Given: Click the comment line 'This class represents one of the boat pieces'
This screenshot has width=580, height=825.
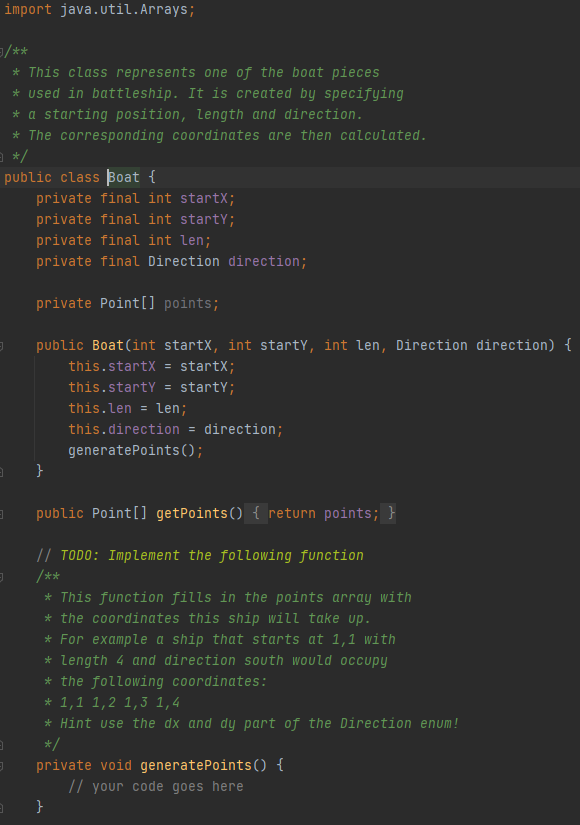Looking at the screenshot, I should click(x=204, y=73).
